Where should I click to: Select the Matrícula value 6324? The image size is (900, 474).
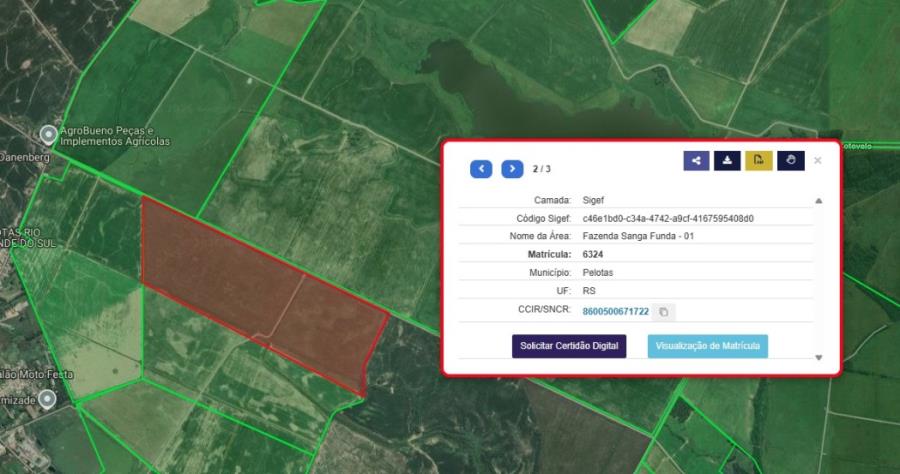pos(592,254)
